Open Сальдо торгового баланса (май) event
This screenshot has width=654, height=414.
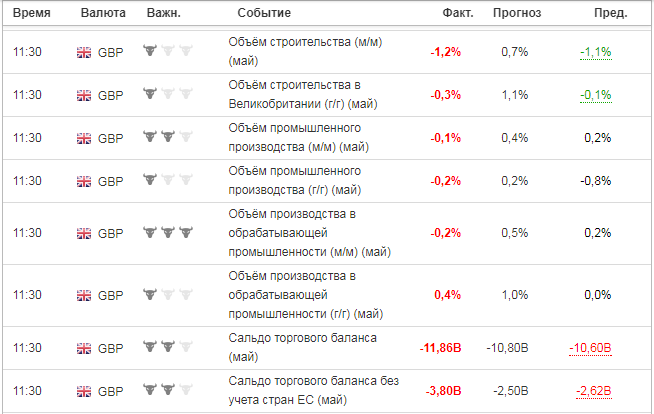[x=302, y=347]
